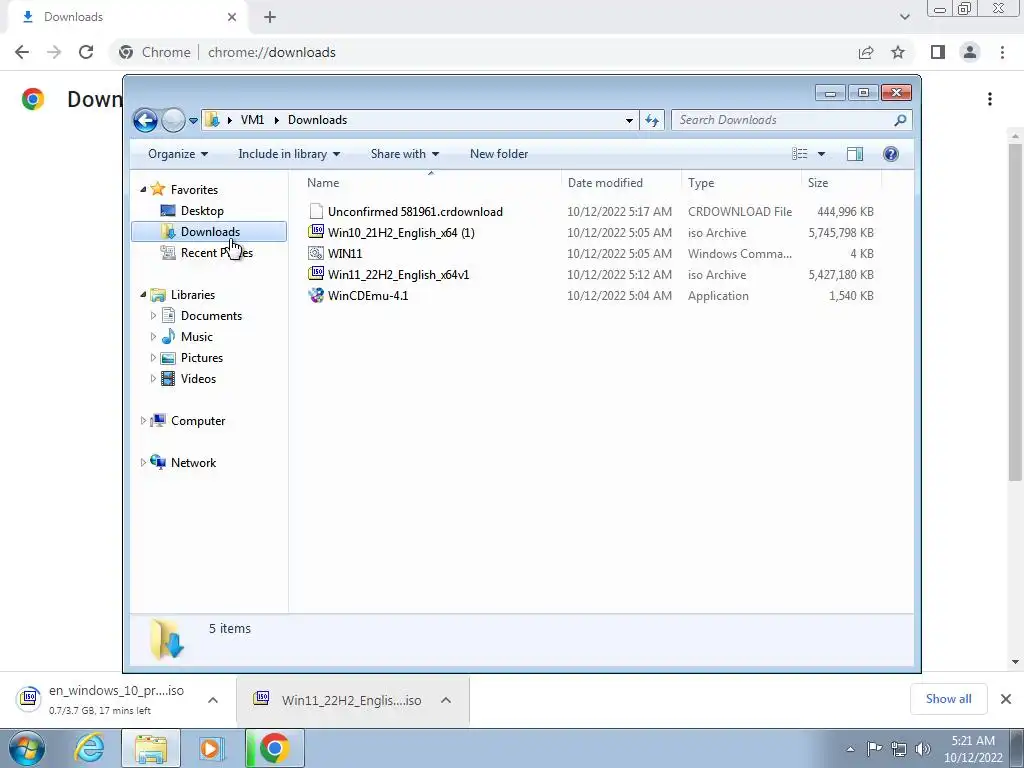Open Explorer help icon
Screen dimensions: 1024x768
click(x=891, y=154)
